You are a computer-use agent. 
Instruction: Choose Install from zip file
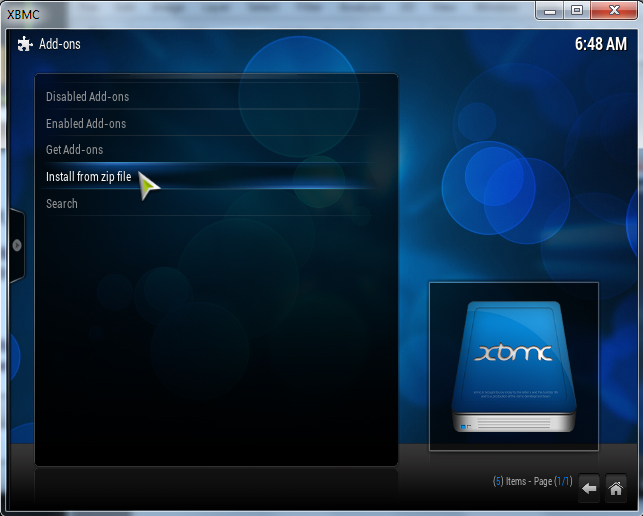[207, 177]
